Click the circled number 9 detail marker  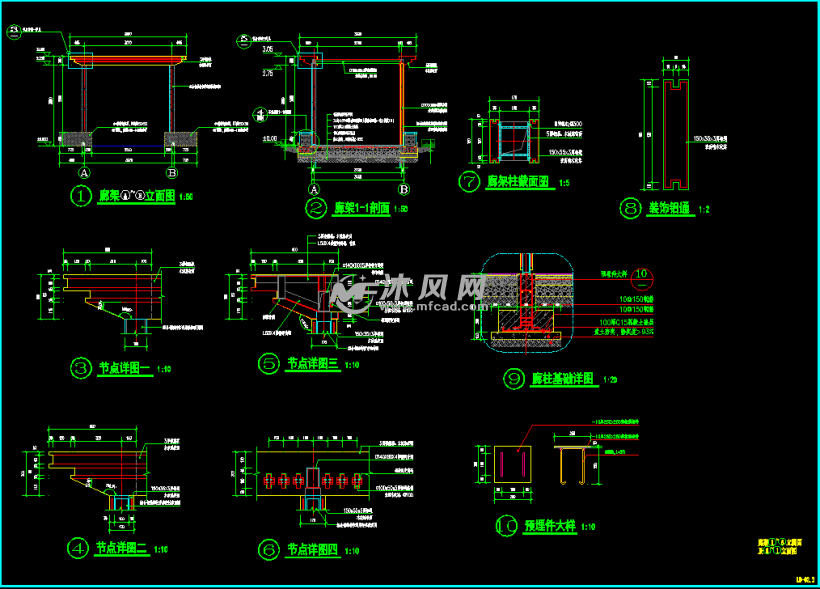pyautogui.click(x=514, y=378)
